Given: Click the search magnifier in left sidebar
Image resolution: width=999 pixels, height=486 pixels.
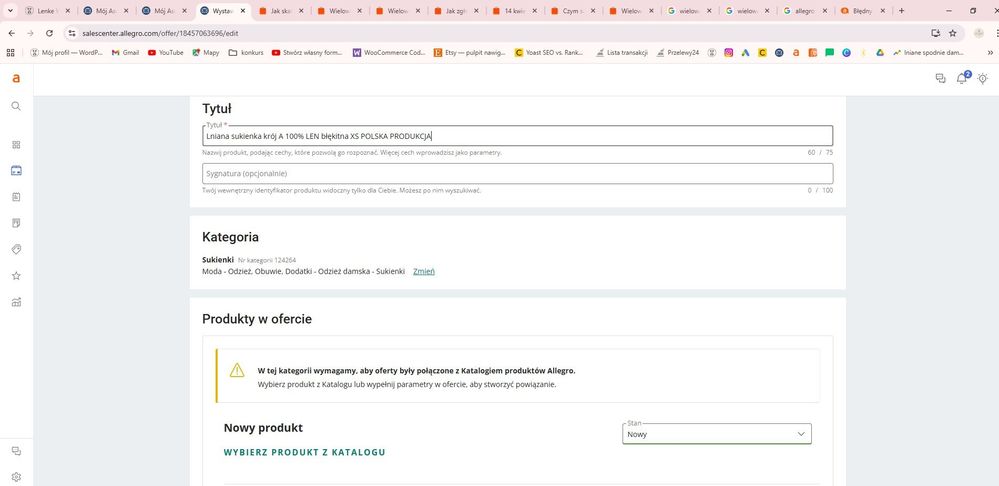Looking at the screenshot, I should [17, 106].
